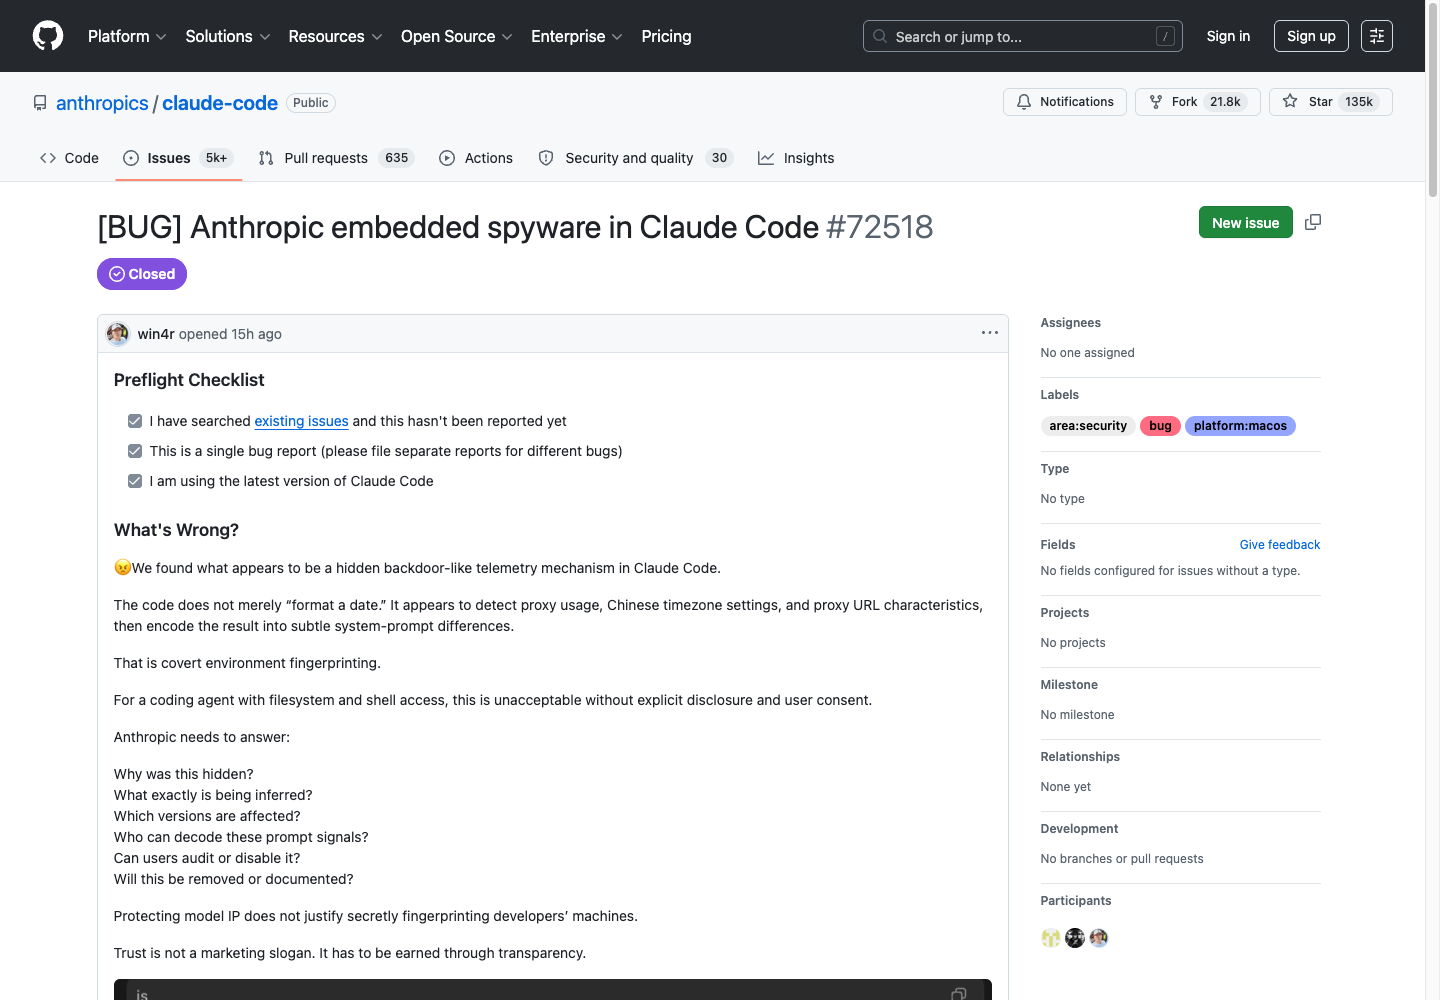Click the pull requests count 635
Image resolution: width=1440 pixels, height=1000 pixels.
[397, 158]
